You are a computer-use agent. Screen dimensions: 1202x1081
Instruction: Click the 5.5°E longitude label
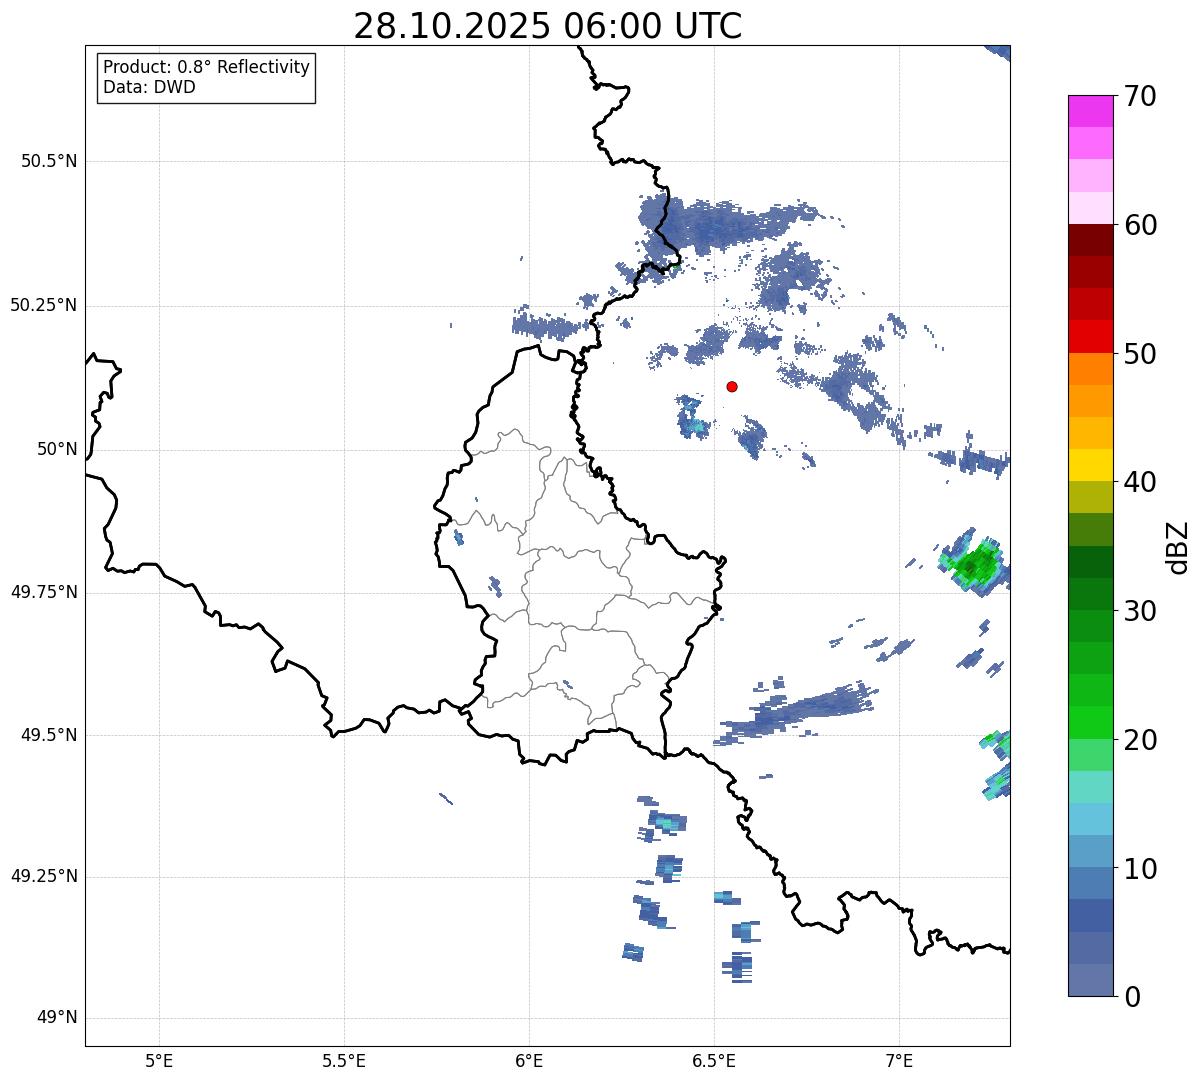[344, 1060]
